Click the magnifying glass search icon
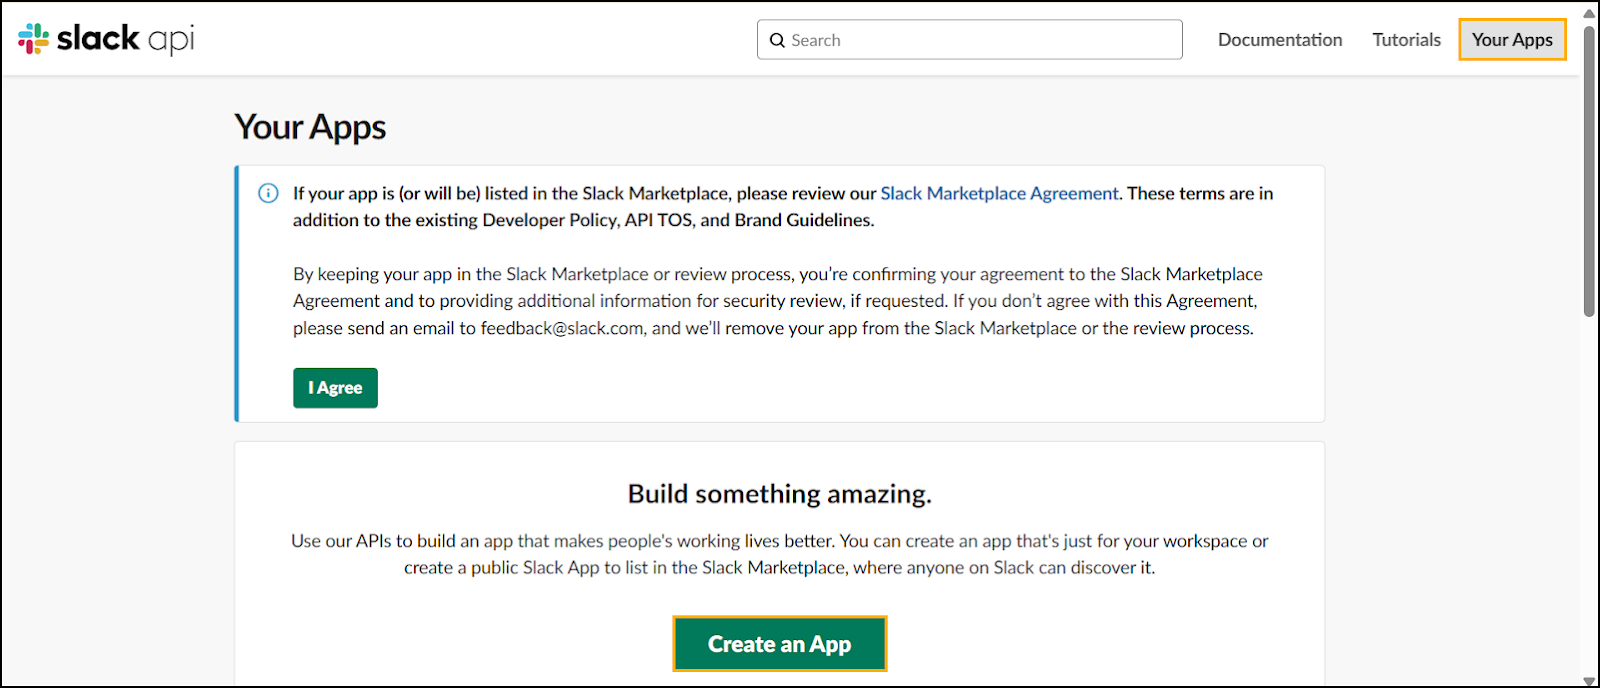 pos(777,40)
